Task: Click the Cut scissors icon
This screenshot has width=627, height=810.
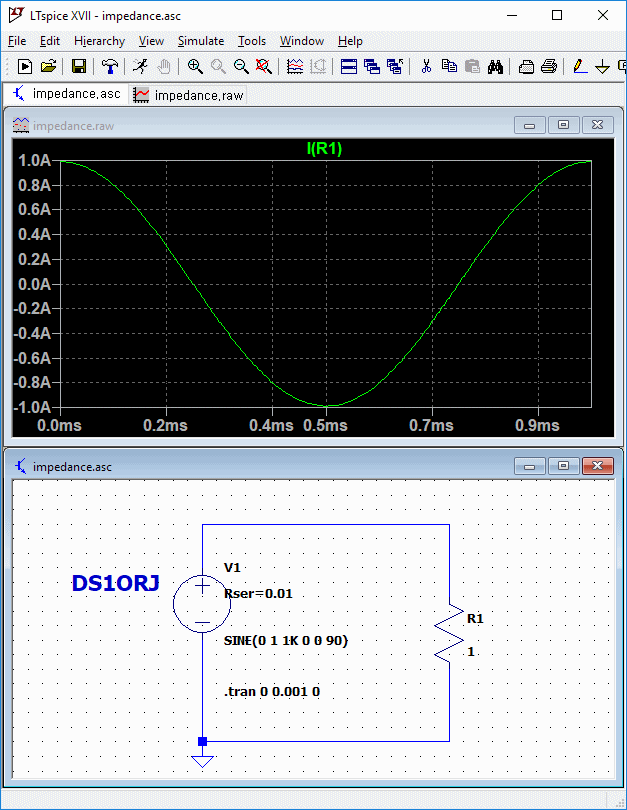Action: point(426,66)
